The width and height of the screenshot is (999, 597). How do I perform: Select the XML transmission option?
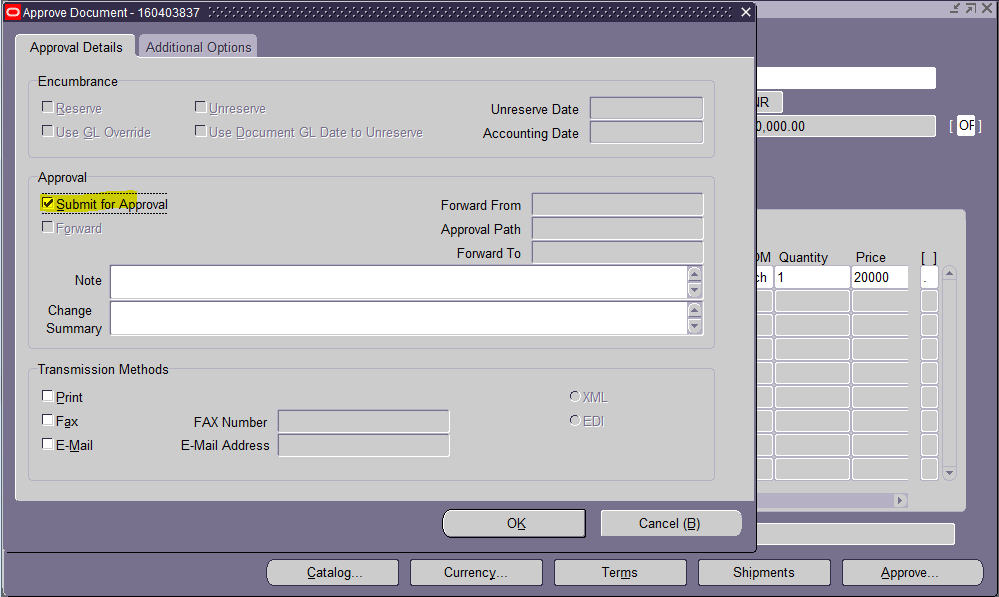pyautogui.click(x=575, y=396)
